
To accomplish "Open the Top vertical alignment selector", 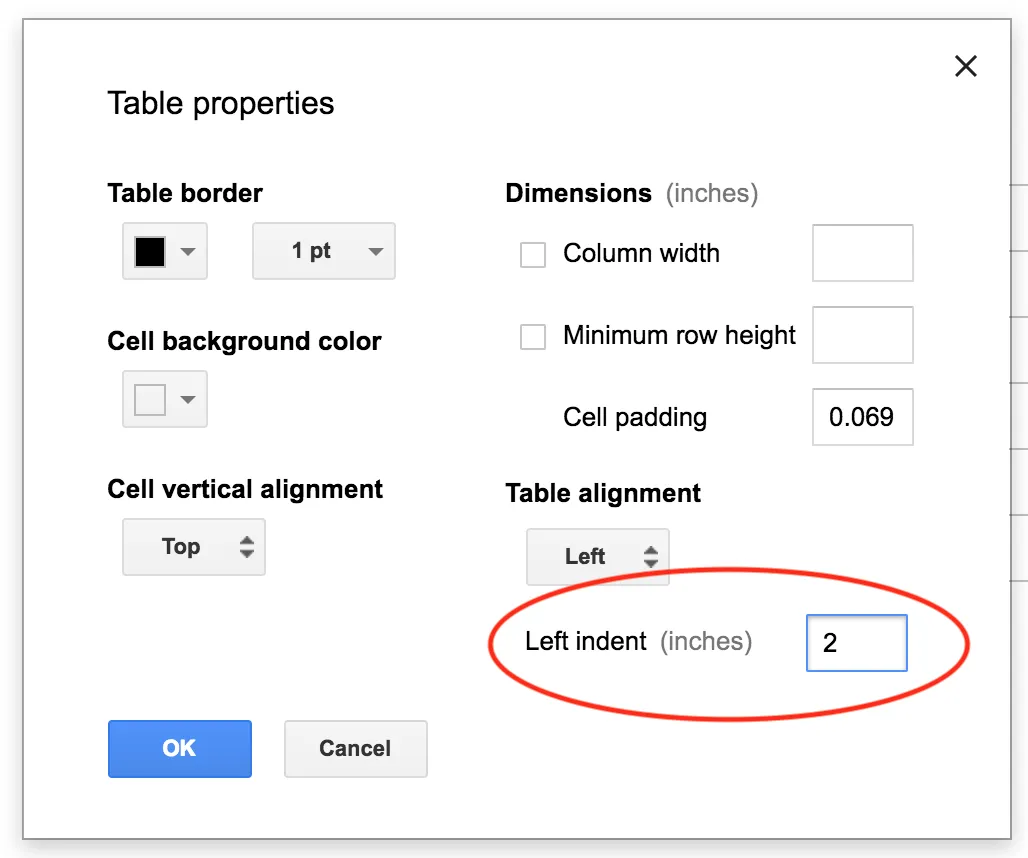I will click(x=193, y=547).
